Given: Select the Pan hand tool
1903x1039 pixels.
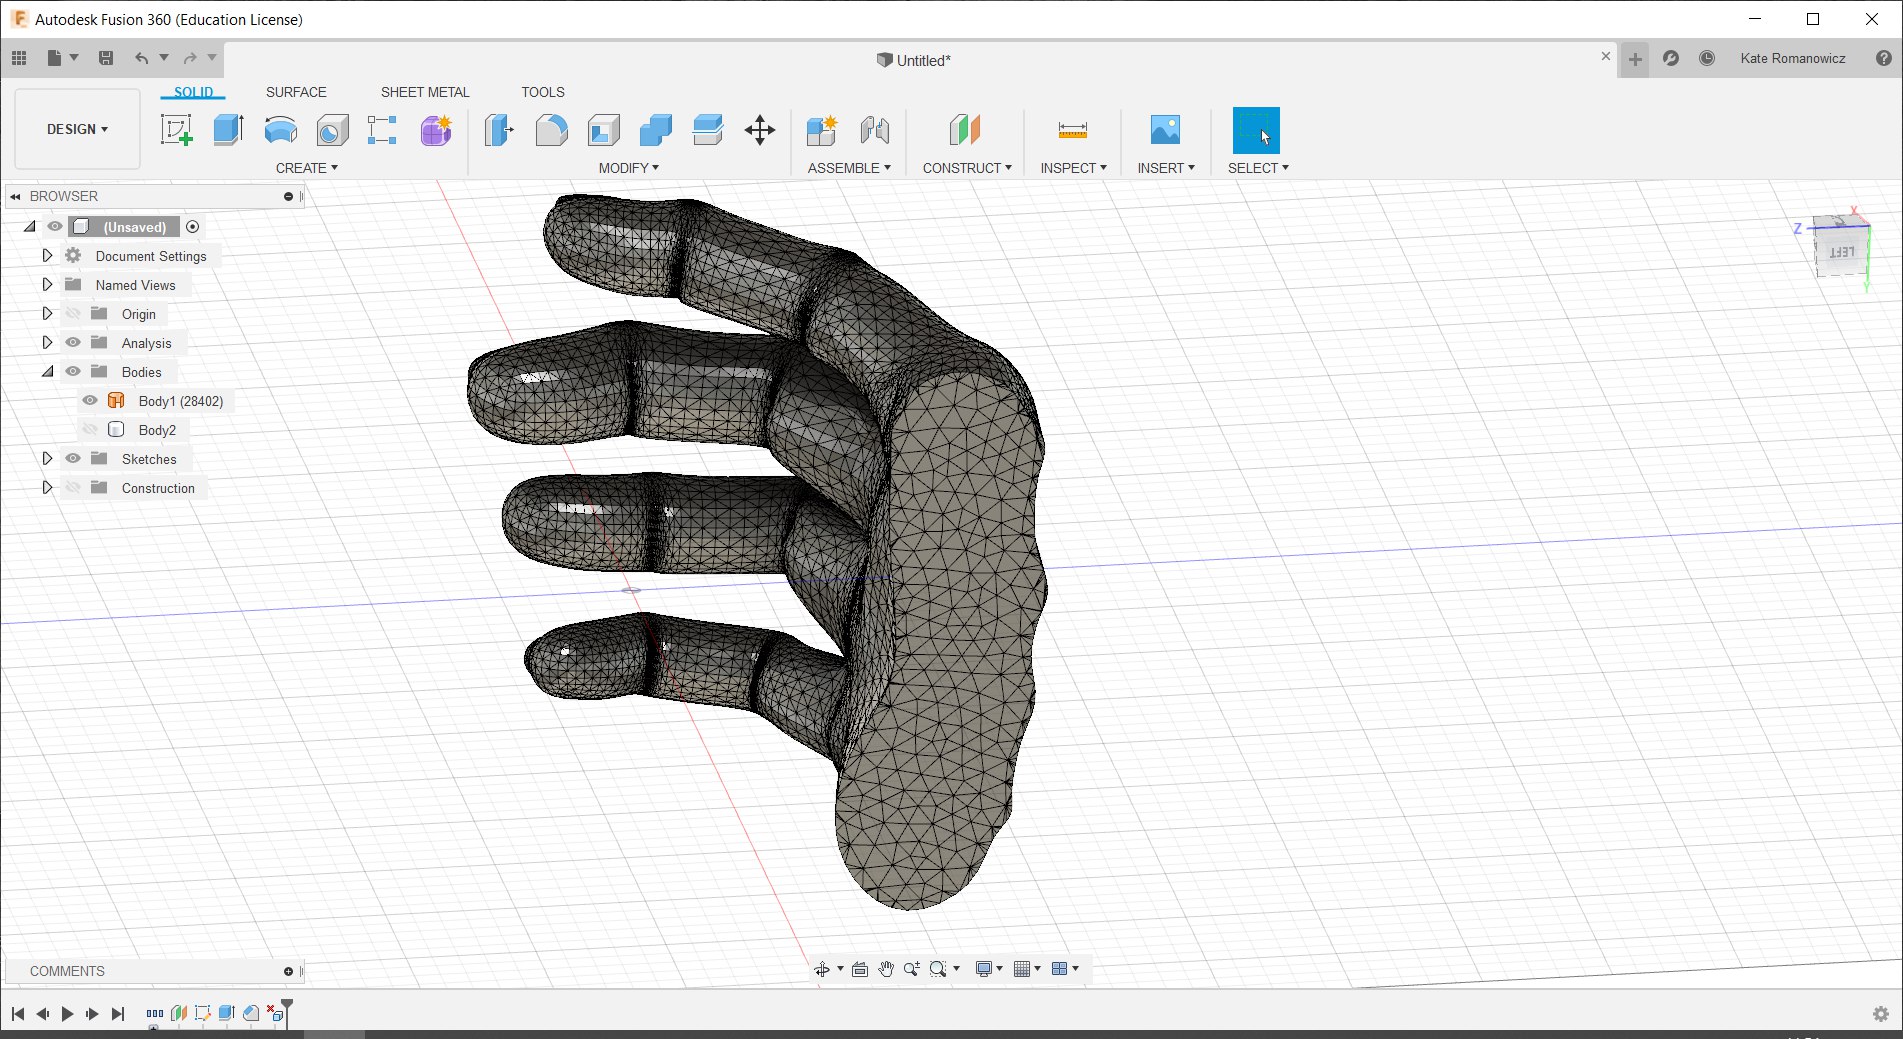Looking at the screenshot, I should (x=886, y=969).
